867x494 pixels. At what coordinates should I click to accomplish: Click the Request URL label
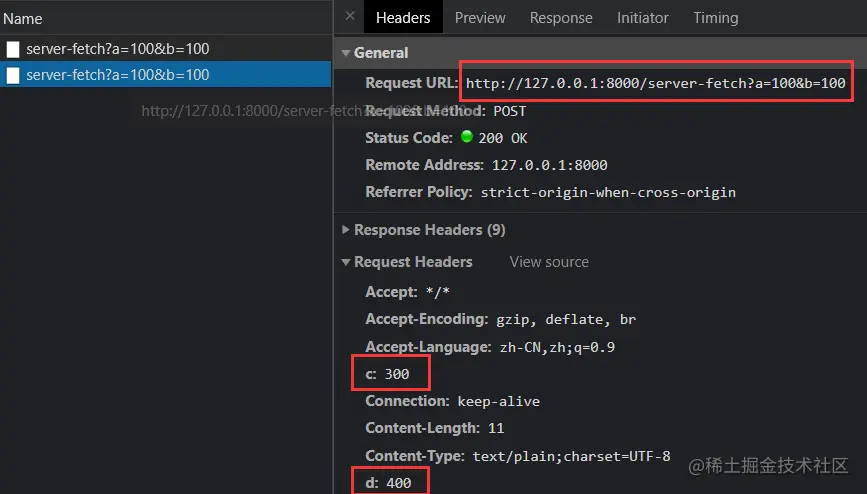tap(411, 83)
